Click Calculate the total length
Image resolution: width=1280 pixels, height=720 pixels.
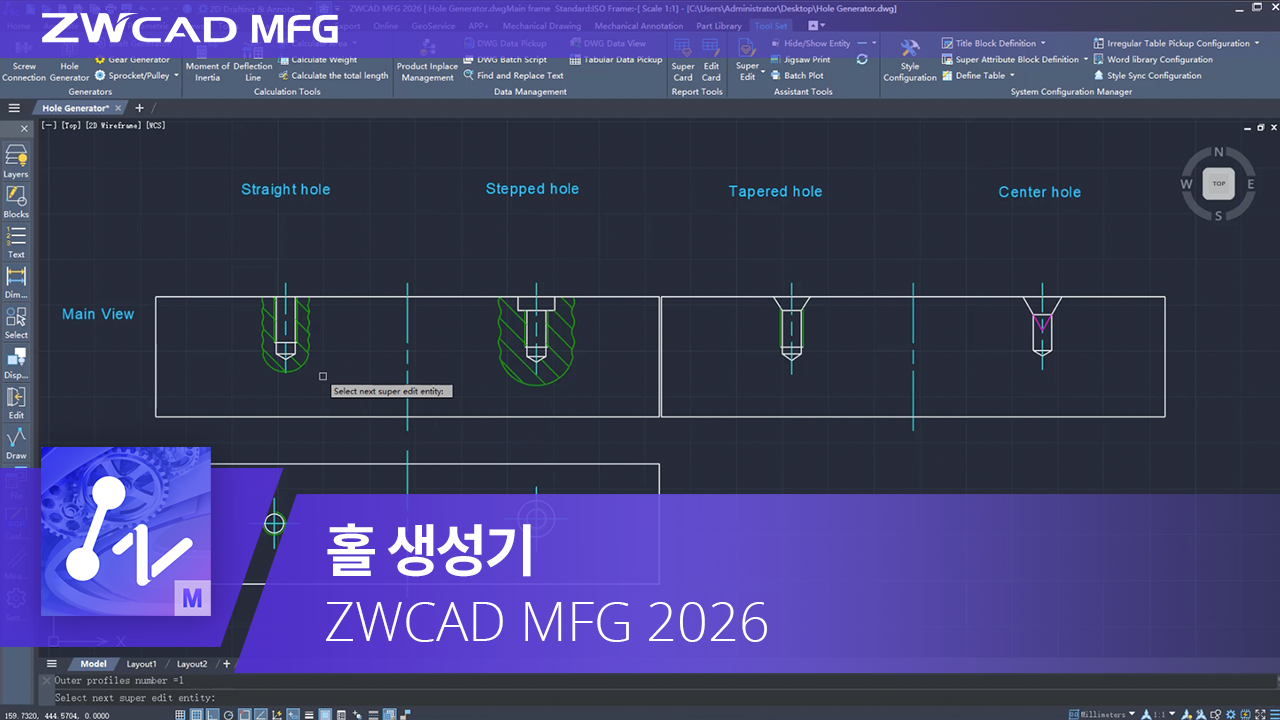coord(333,76)
